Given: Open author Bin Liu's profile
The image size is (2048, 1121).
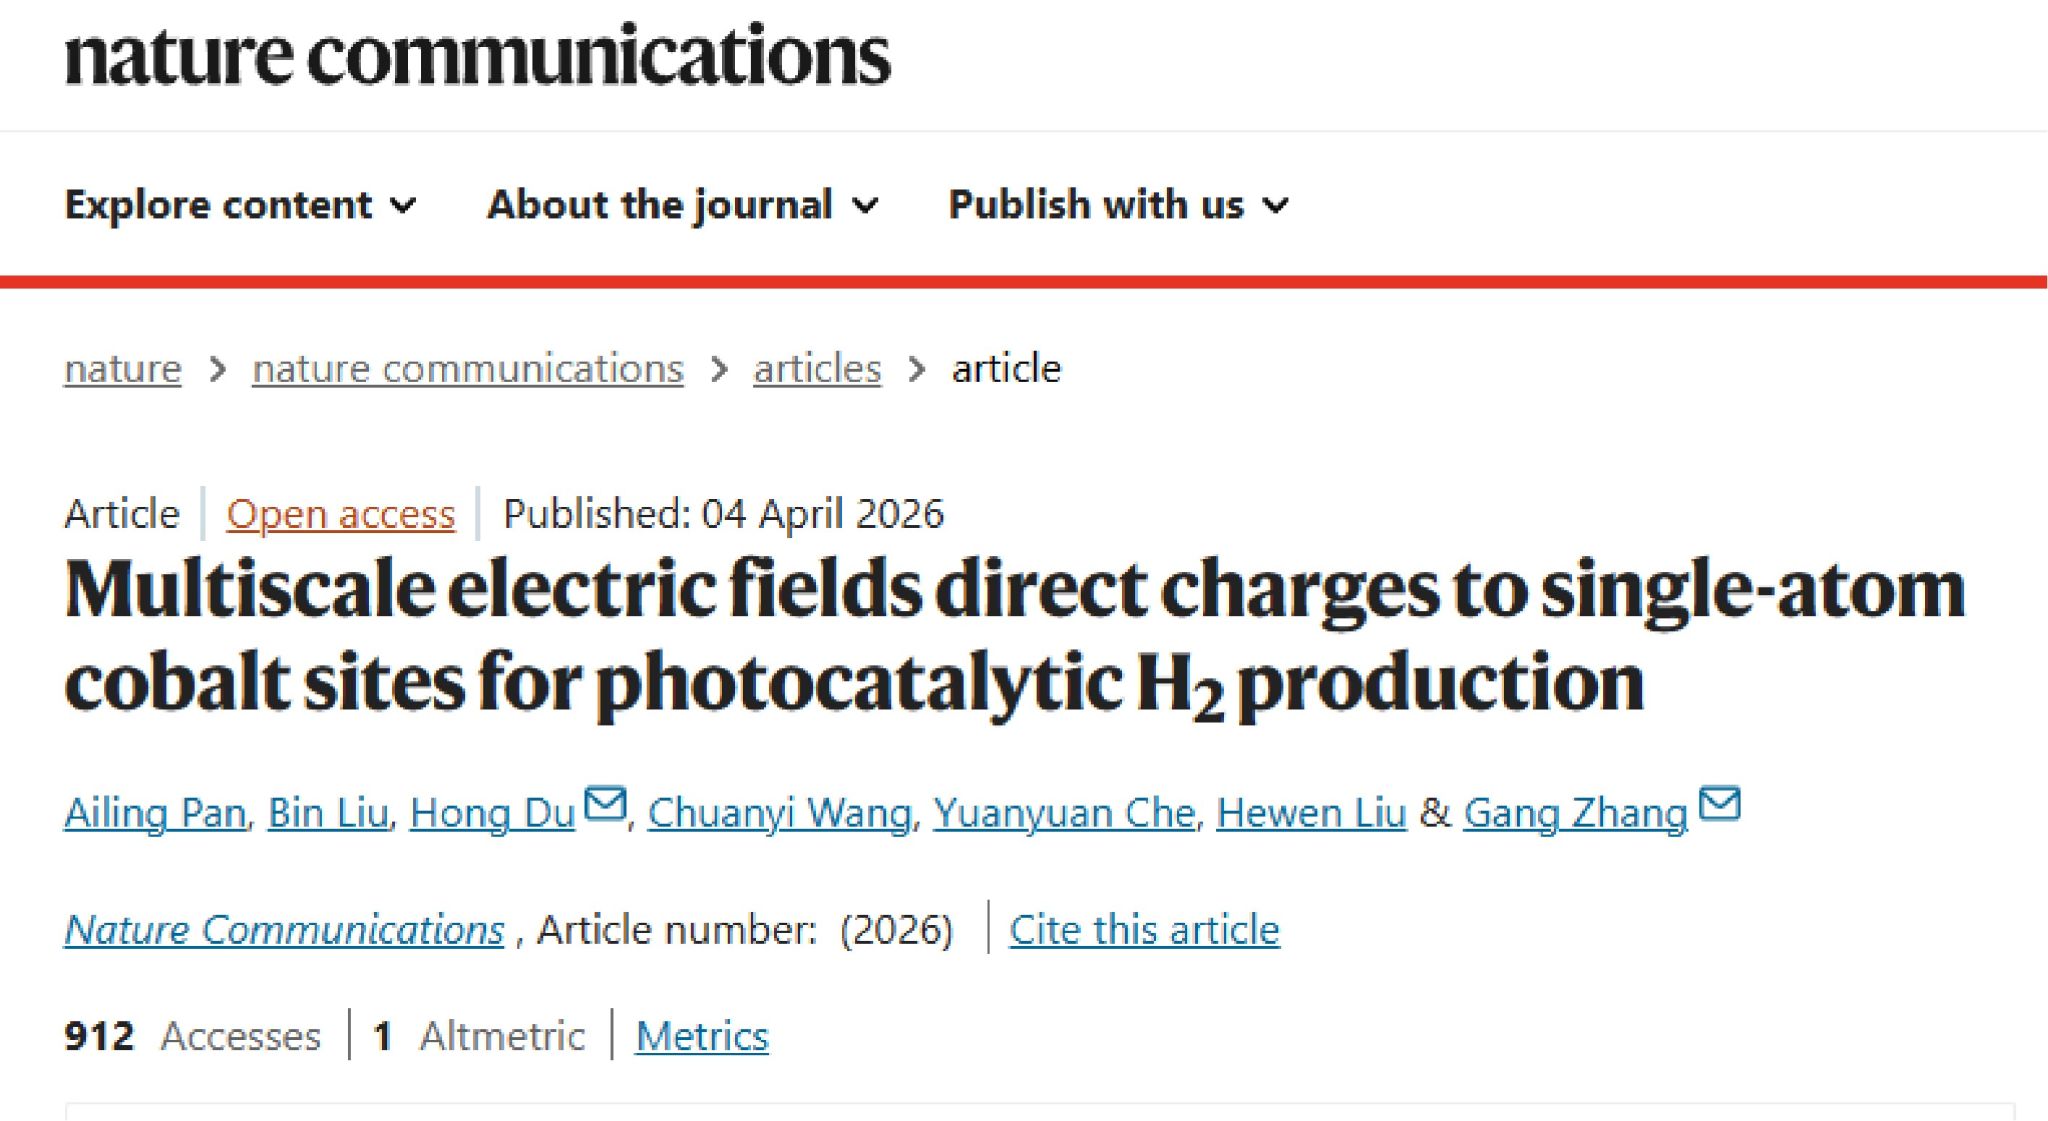Looking at the screenshot, I should click(x=328, y=813).
